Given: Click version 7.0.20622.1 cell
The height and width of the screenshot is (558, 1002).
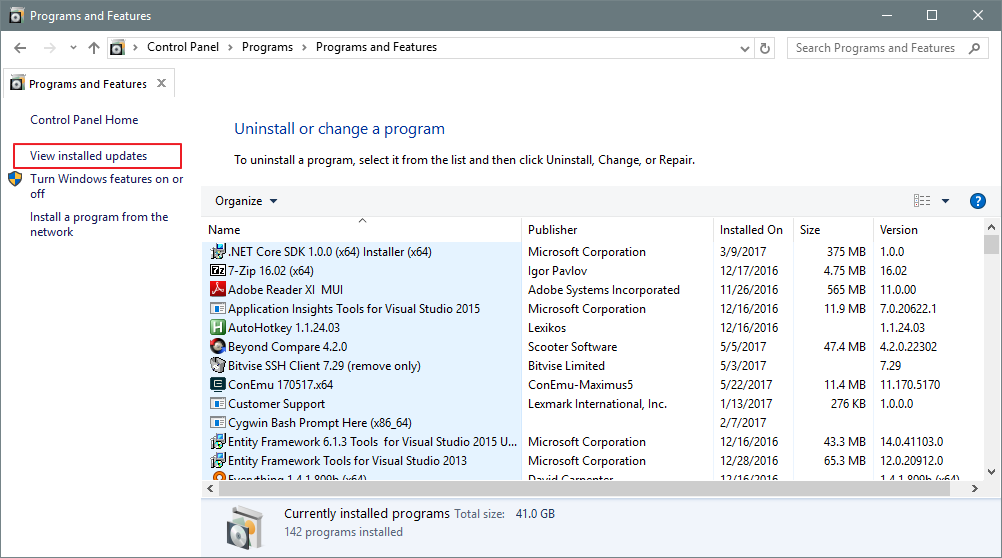Looking at the screenshot, I should pos(908,309).
